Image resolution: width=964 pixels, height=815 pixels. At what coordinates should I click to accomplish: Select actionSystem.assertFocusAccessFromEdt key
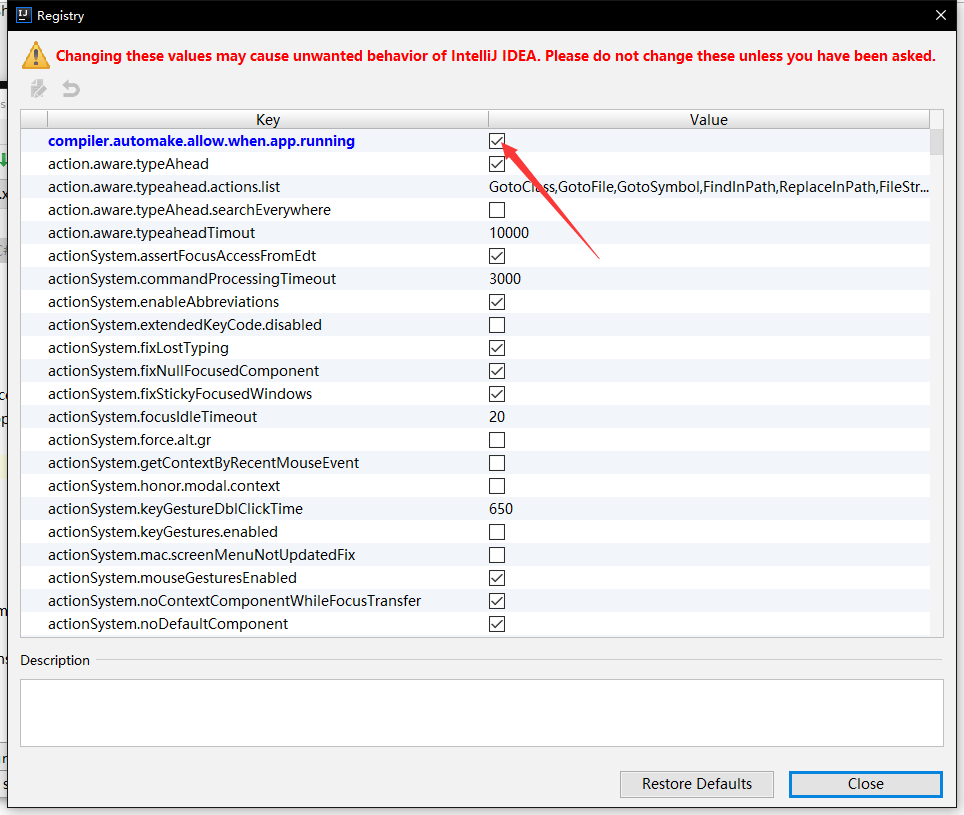click(x=181, y=256)
